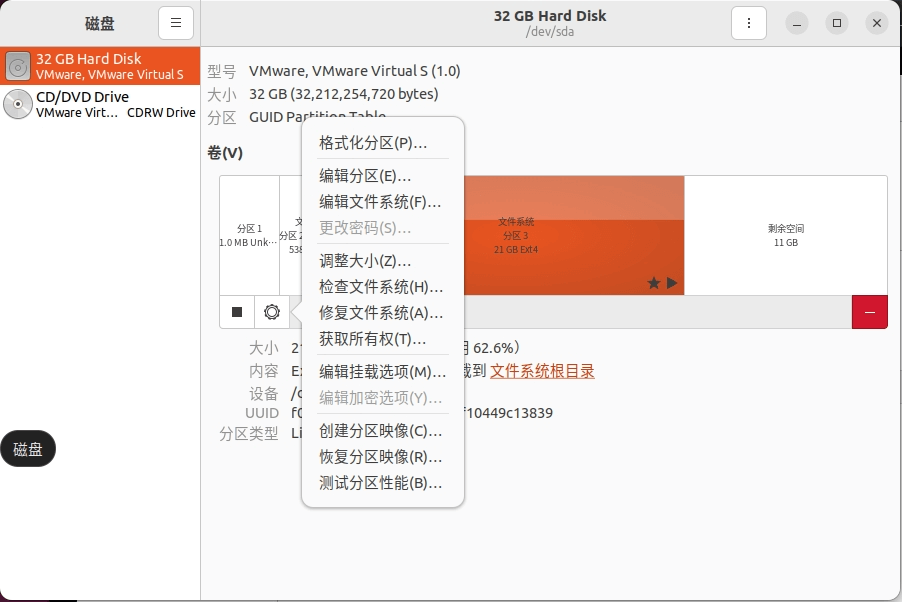Click 检查文件系统(H) menu item

click(381, 287)
